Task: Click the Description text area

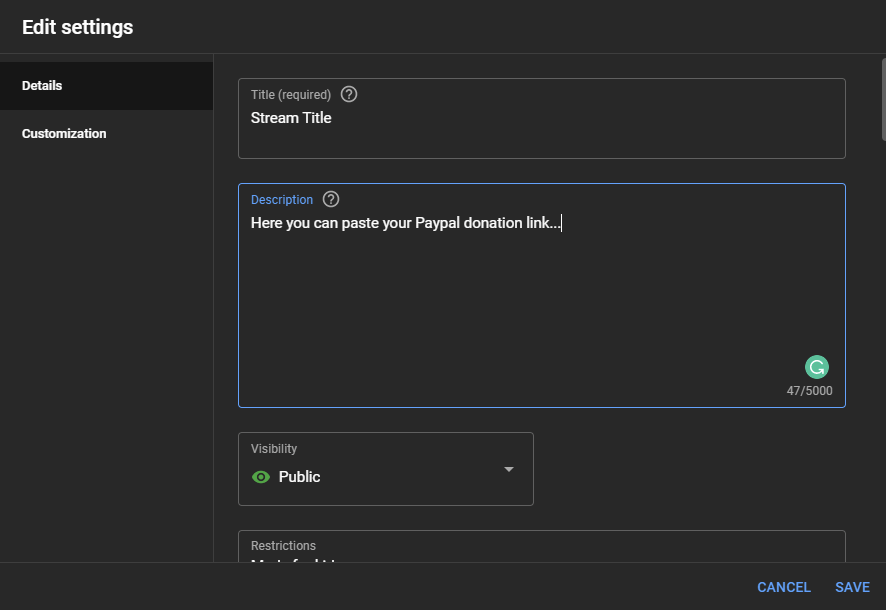Action: pyautogui.click(x=540, y=290)
